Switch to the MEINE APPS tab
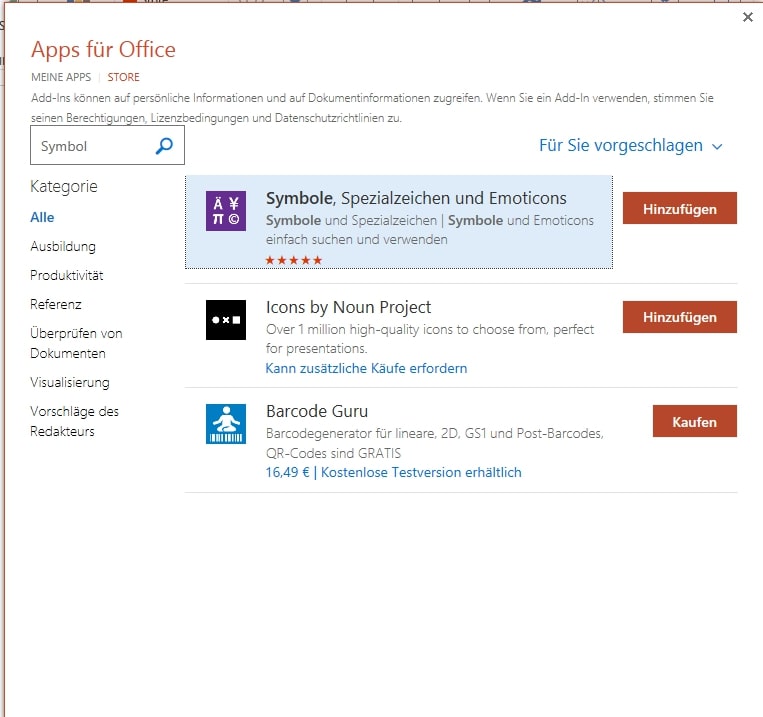The width and height of the screenshot is (763, 717). coord(61,77)
